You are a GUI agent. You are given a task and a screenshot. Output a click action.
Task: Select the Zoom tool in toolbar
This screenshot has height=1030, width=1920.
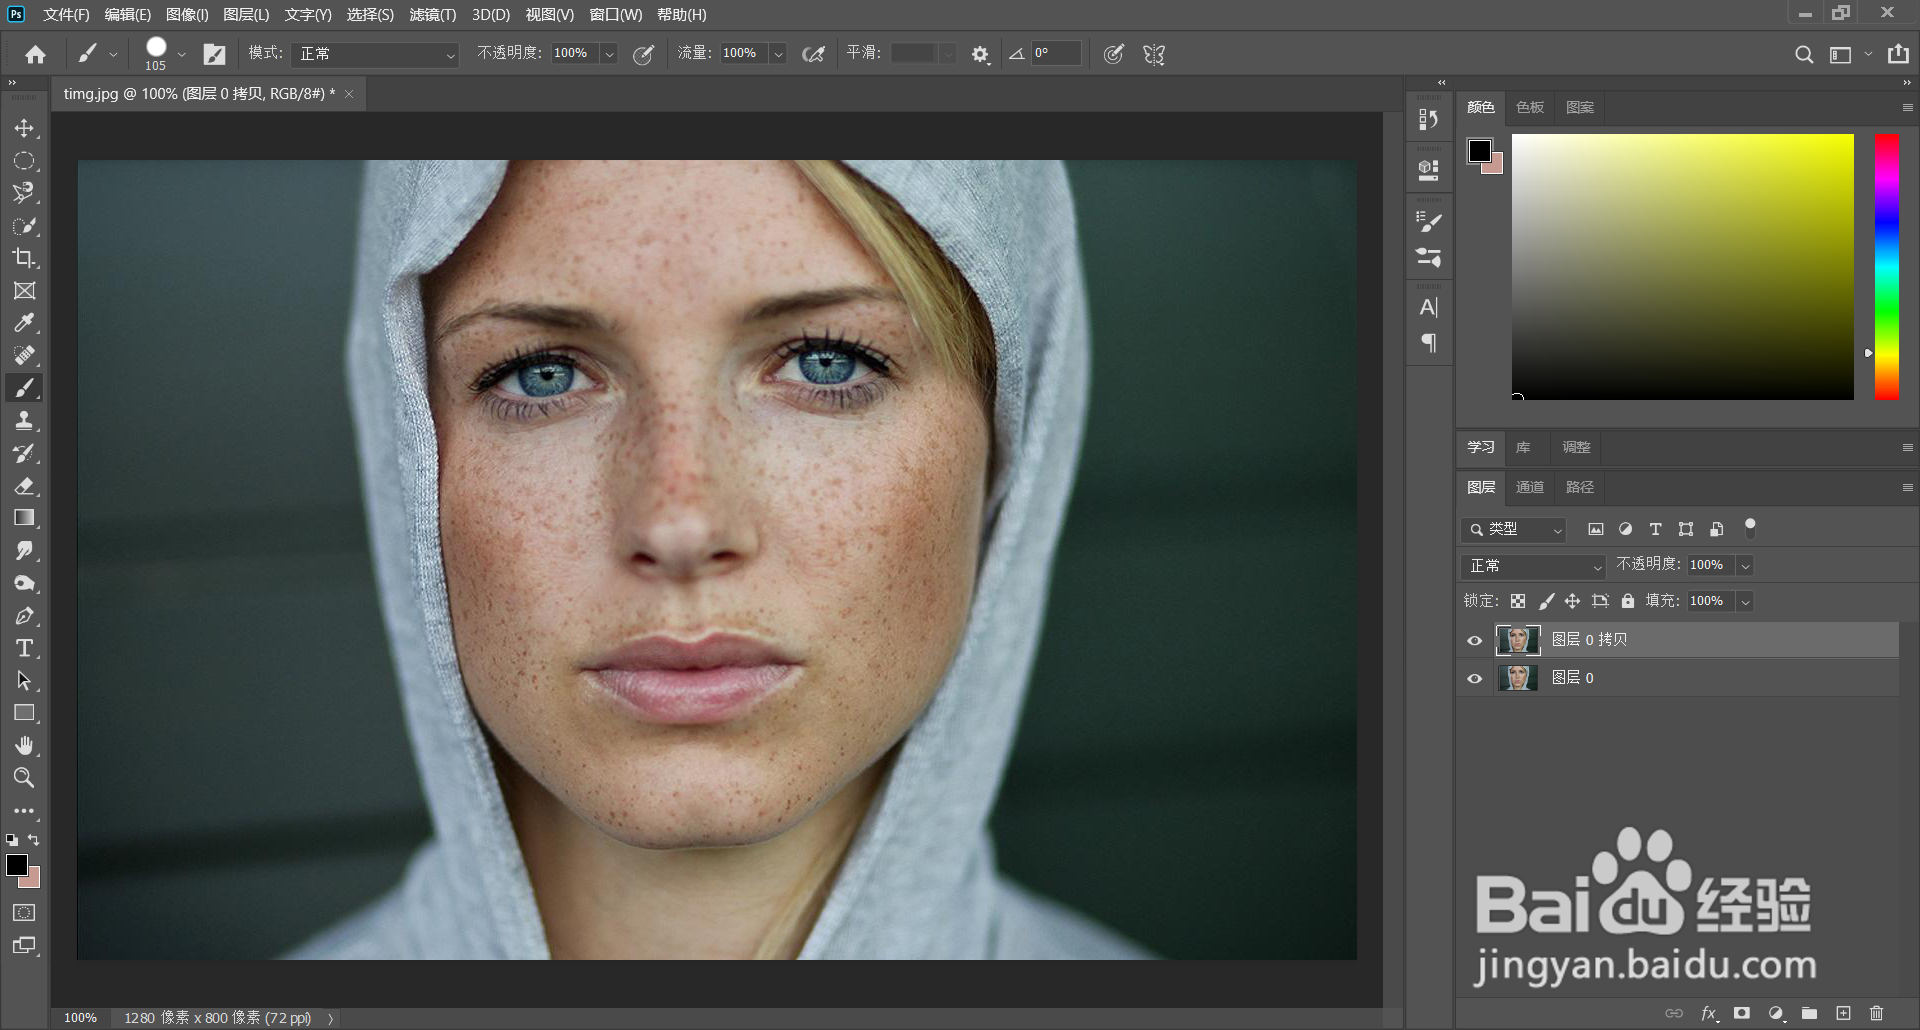pos(24,777)
